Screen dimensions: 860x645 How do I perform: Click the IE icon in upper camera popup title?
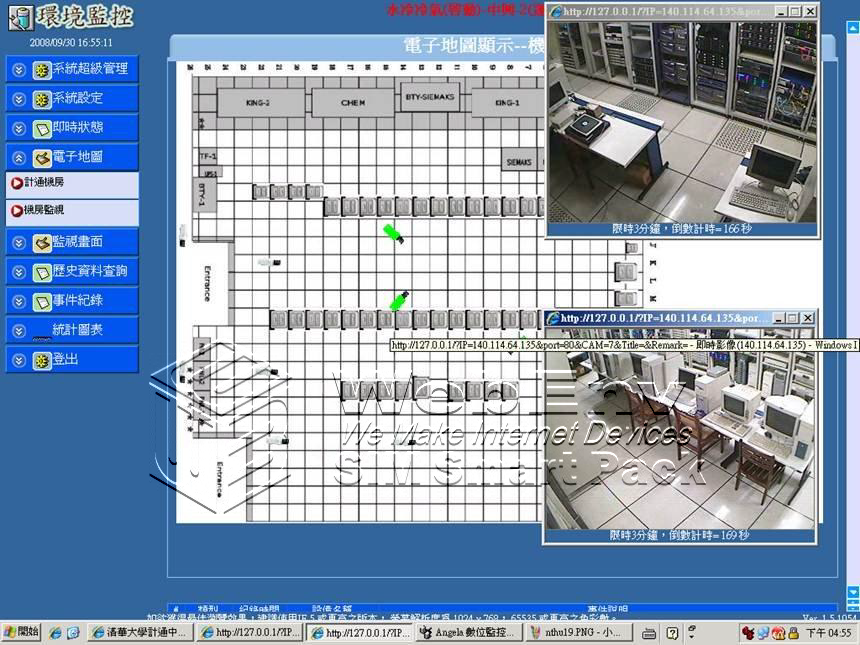pyautogui.click(x=556, y=12)
